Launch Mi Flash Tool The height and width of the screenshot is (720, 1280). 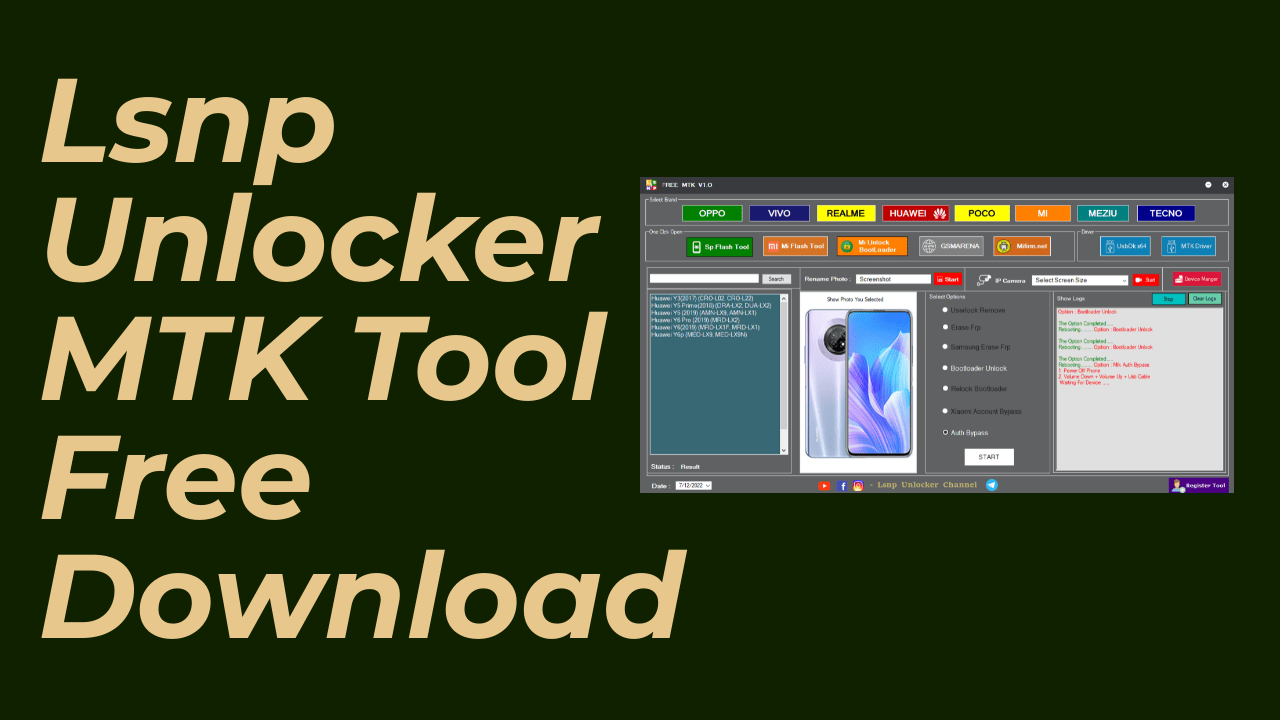795,246
